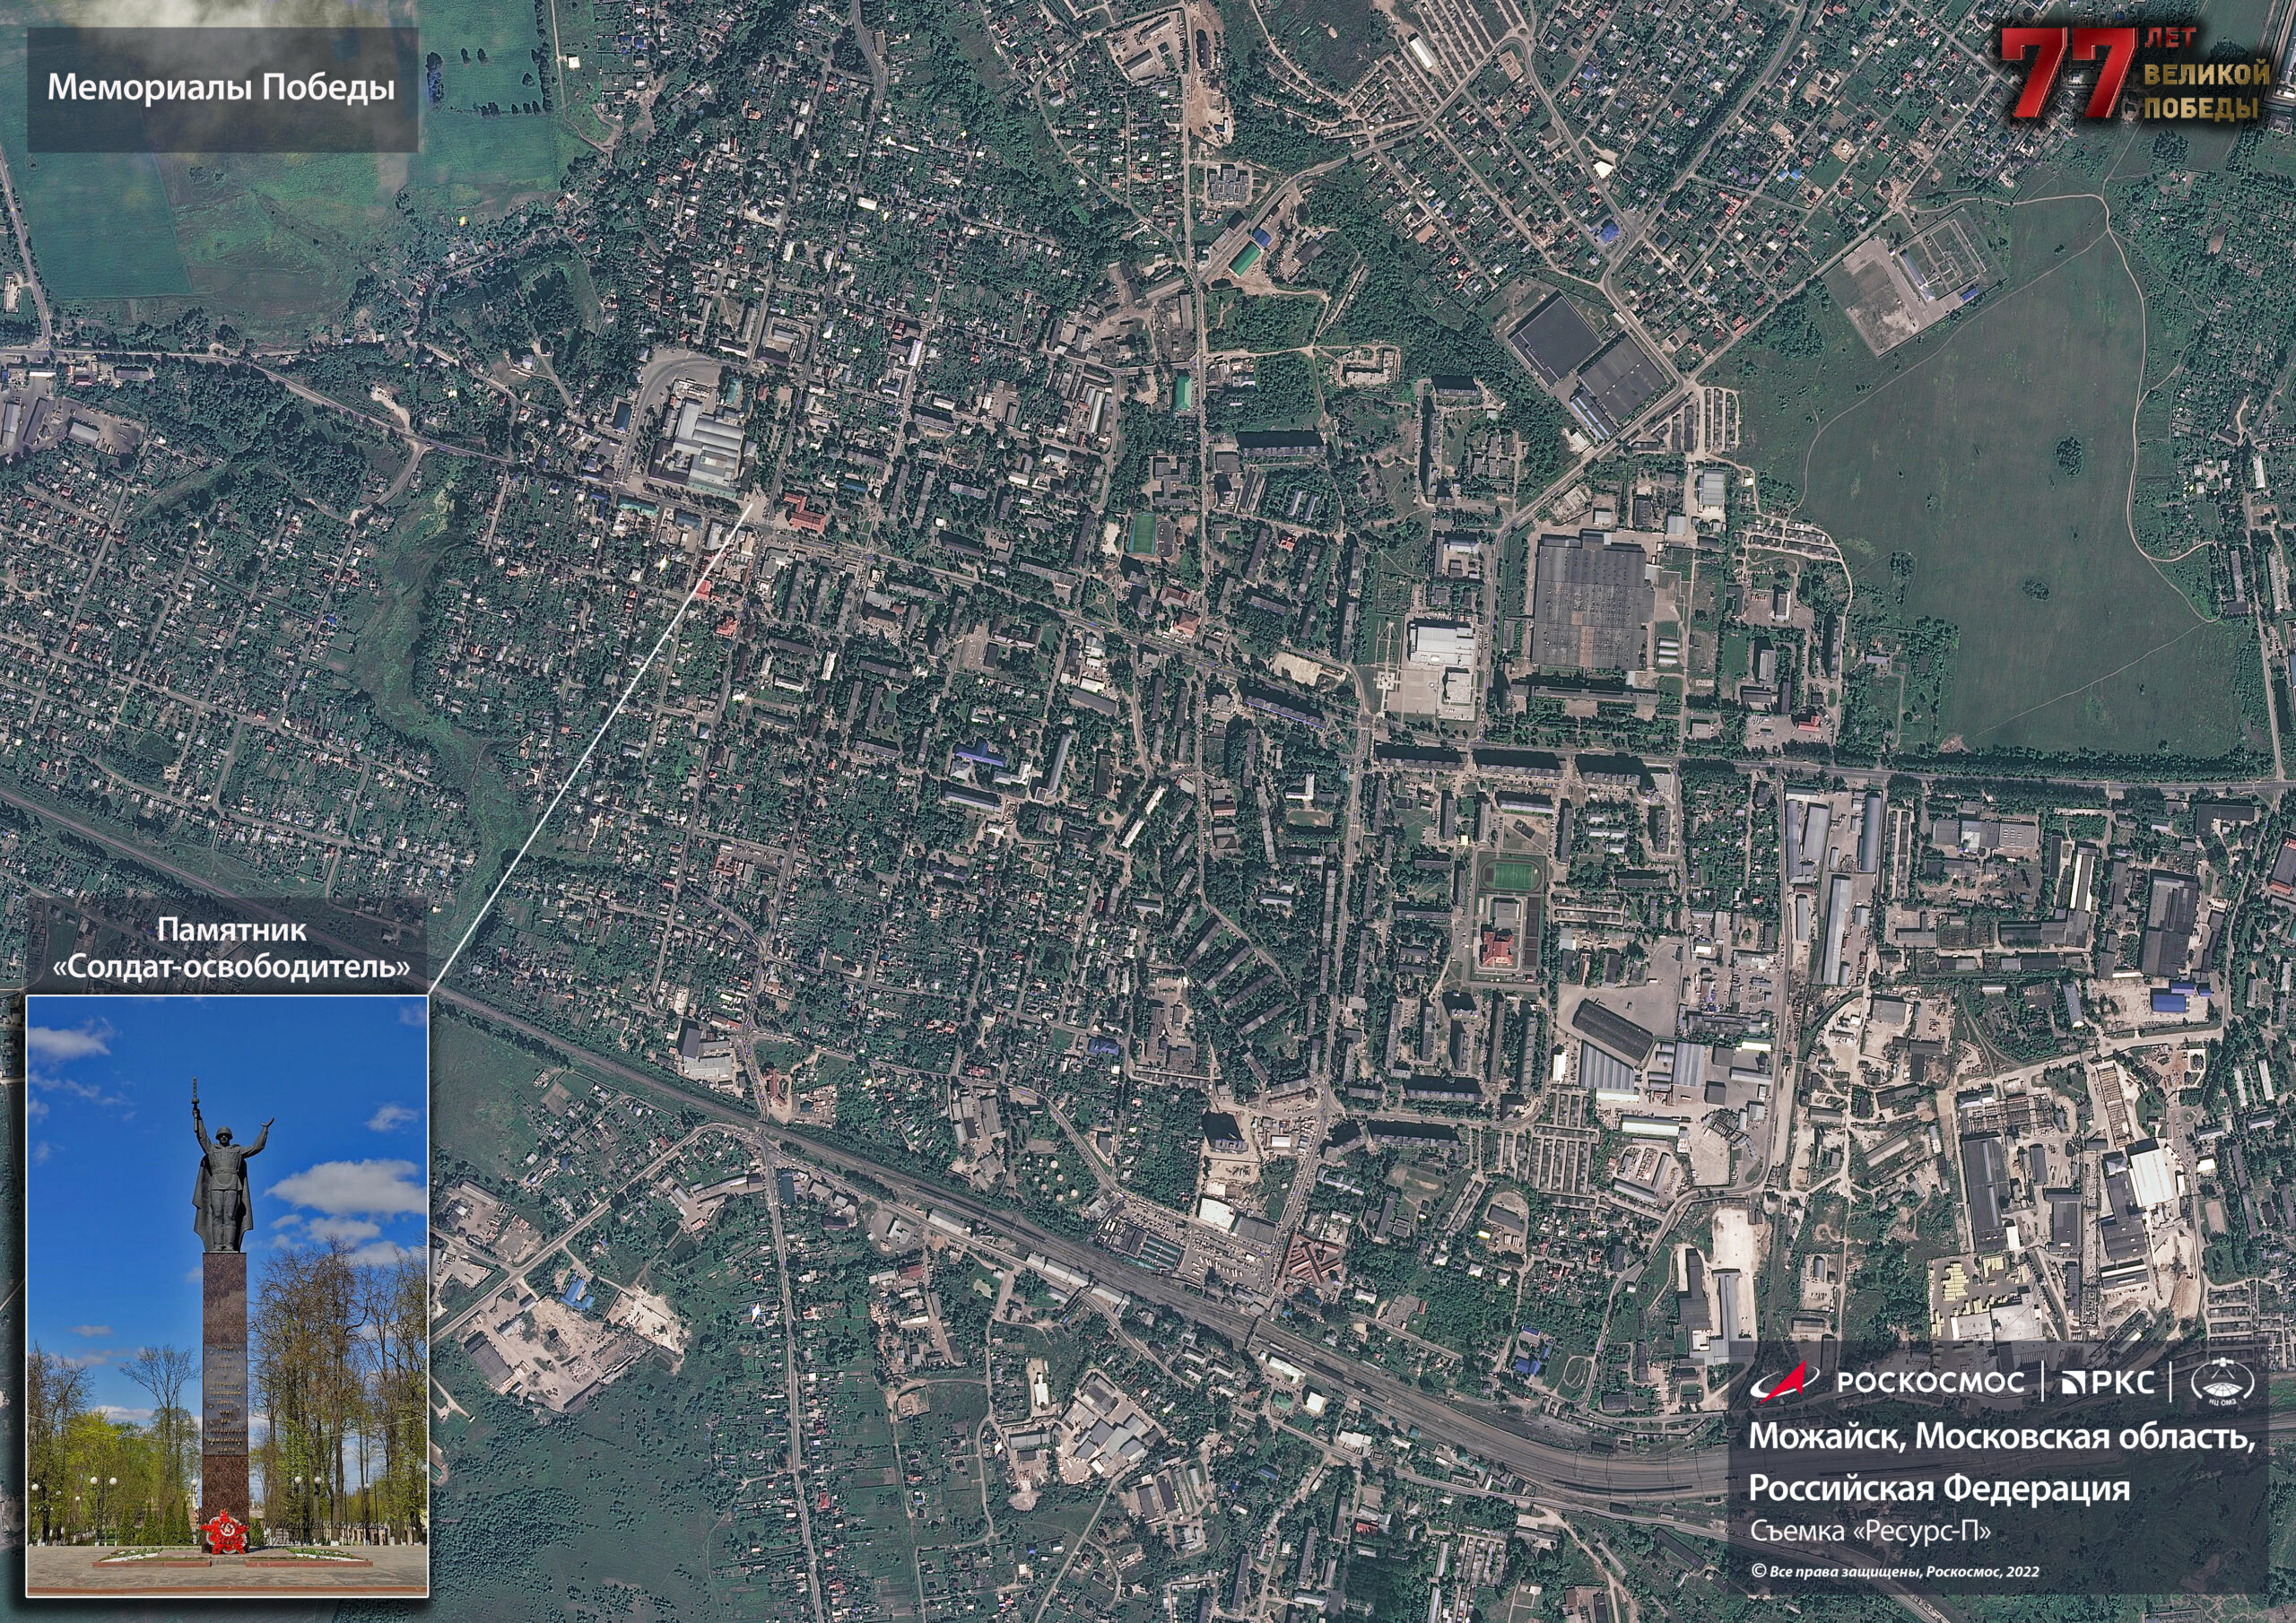Click the Памятник «Солдат-освободитель» caption label

pyautogui.click(x=231, y=949)
